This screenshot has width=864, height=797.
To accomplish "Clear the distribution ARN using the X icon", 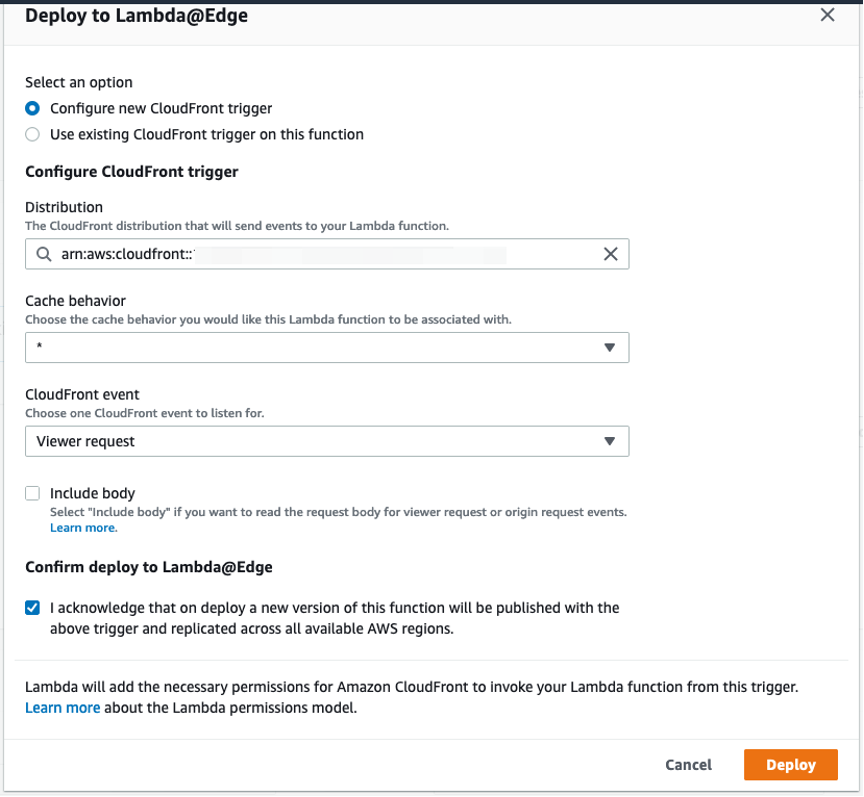I will tap(611, 254).
